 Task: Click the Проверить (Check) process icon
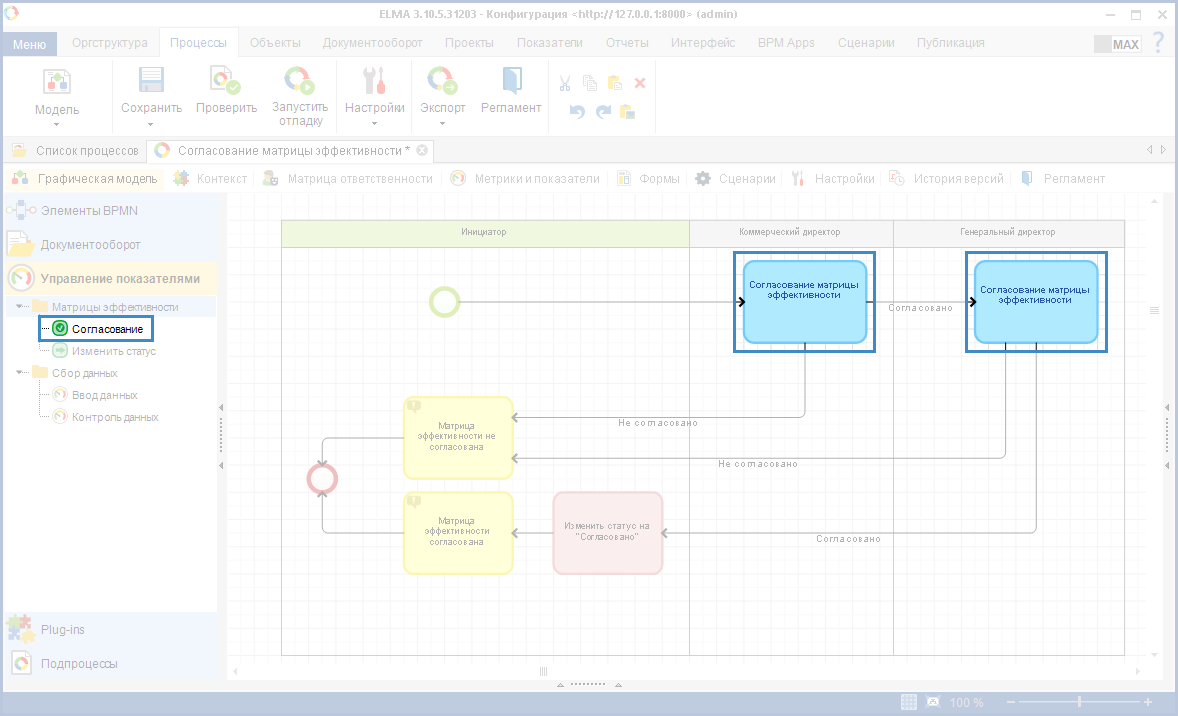pos(225,82)
